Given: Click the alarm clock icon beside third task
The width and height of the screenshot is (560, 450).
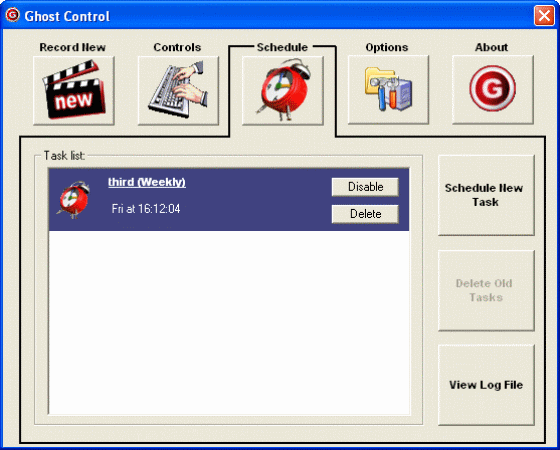Looking at the screenshot, I should (74, 200).
